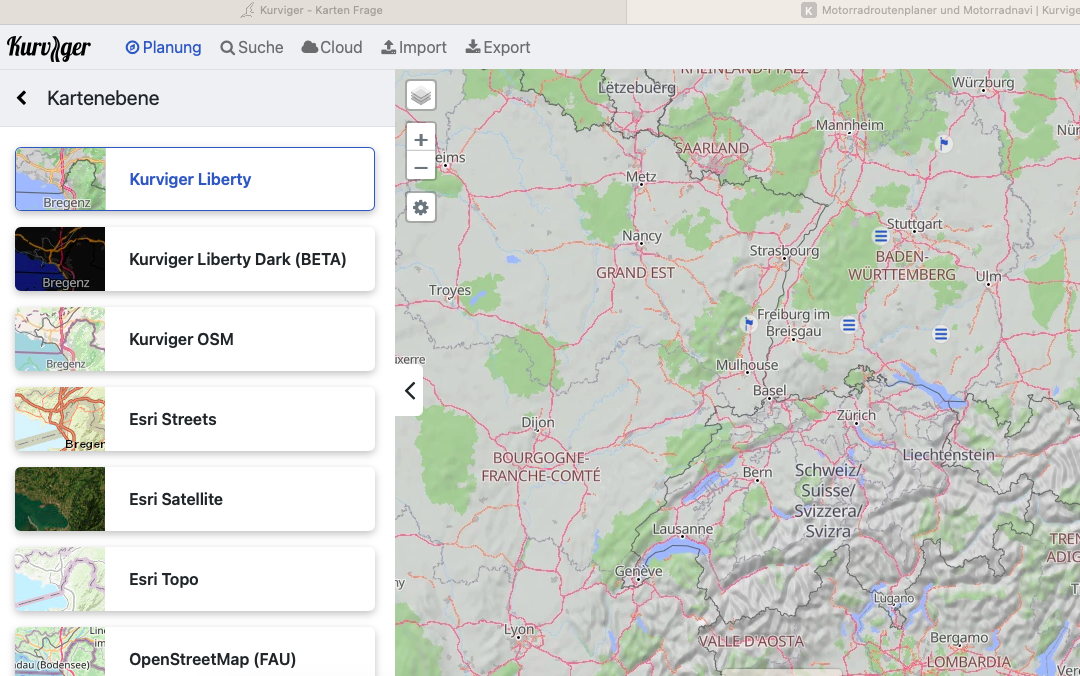Image resolution: width=1080 pixels, height=676 pixels.
Task: Click the Strasbourg city label
Action: pos(785,250)
